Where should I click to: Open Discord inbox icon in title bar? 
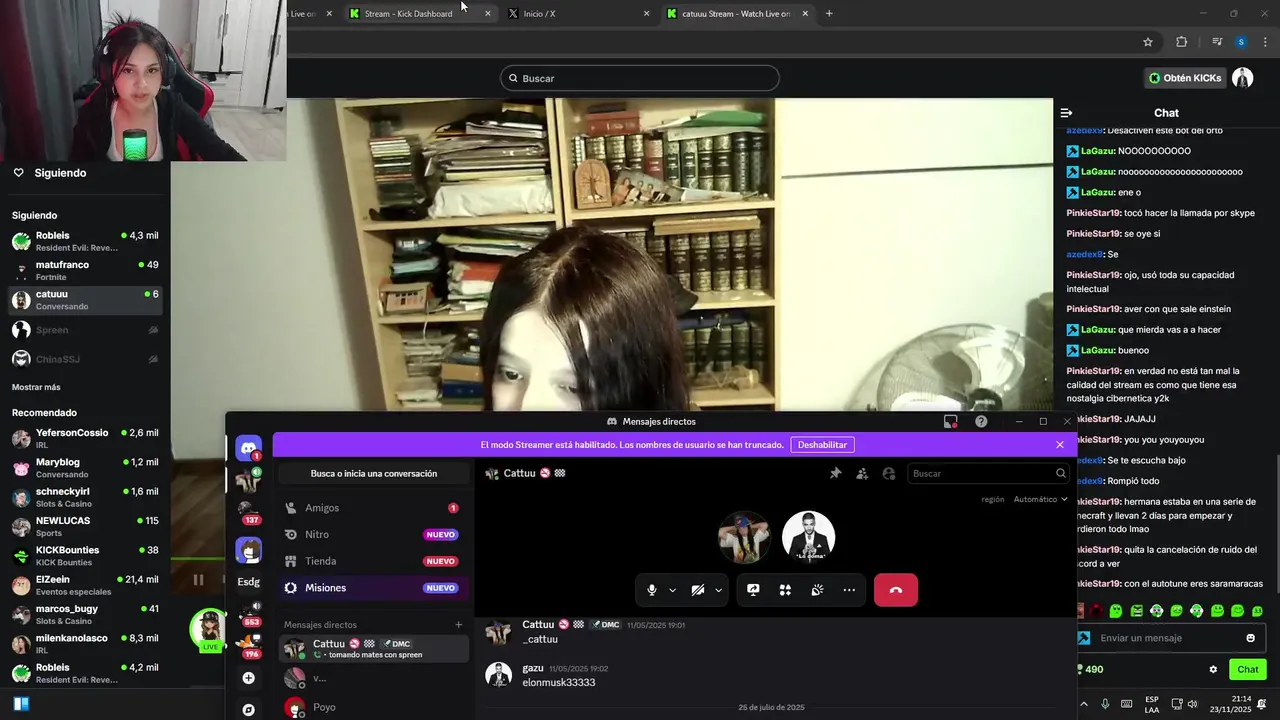pos(951,421)
